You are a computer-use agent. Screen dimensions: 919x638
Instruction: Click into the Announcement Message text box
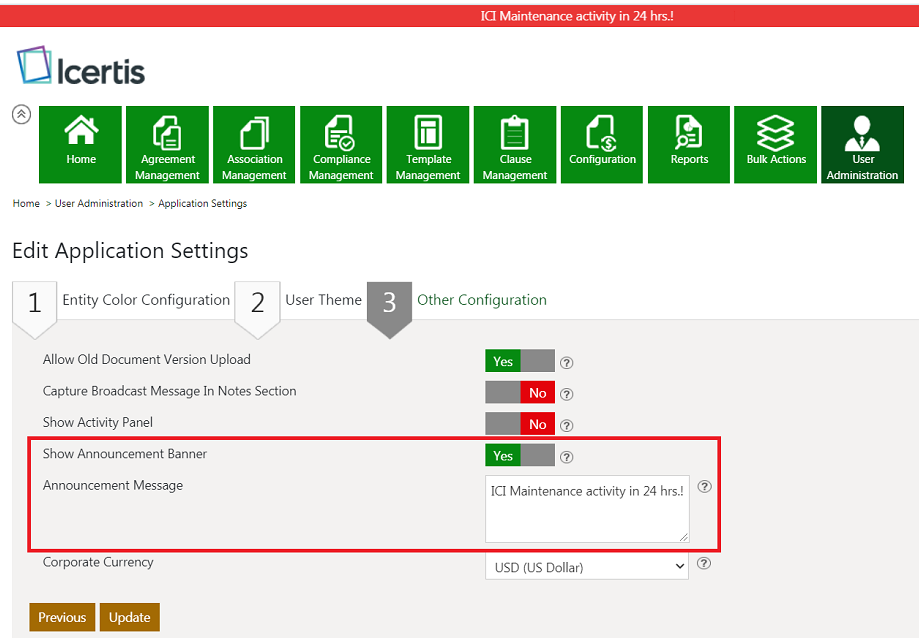pos(587,509)
